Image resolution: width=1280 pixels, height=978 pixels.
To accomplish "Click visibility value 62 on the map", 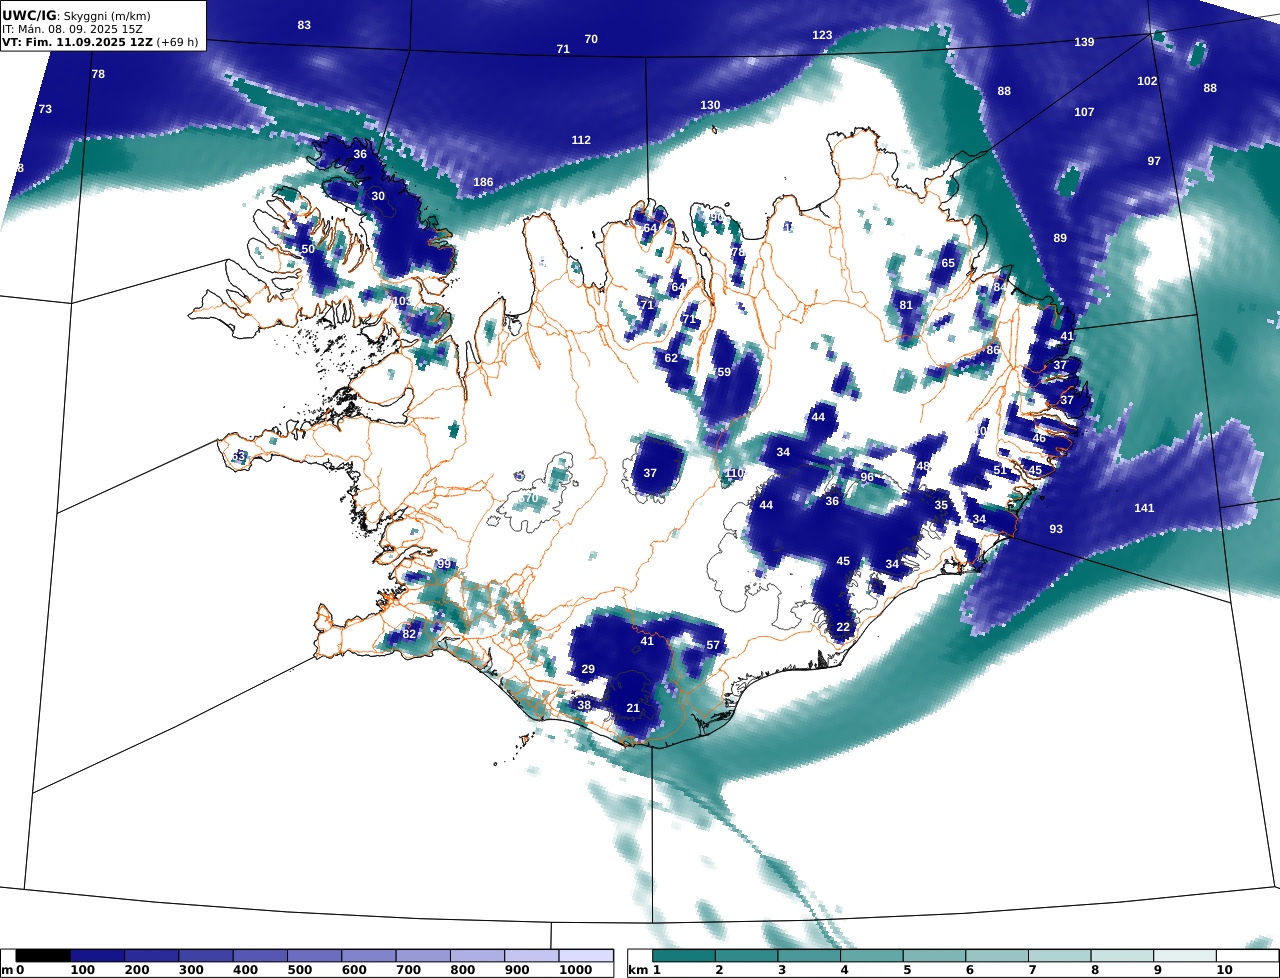I will pos(671,358).
